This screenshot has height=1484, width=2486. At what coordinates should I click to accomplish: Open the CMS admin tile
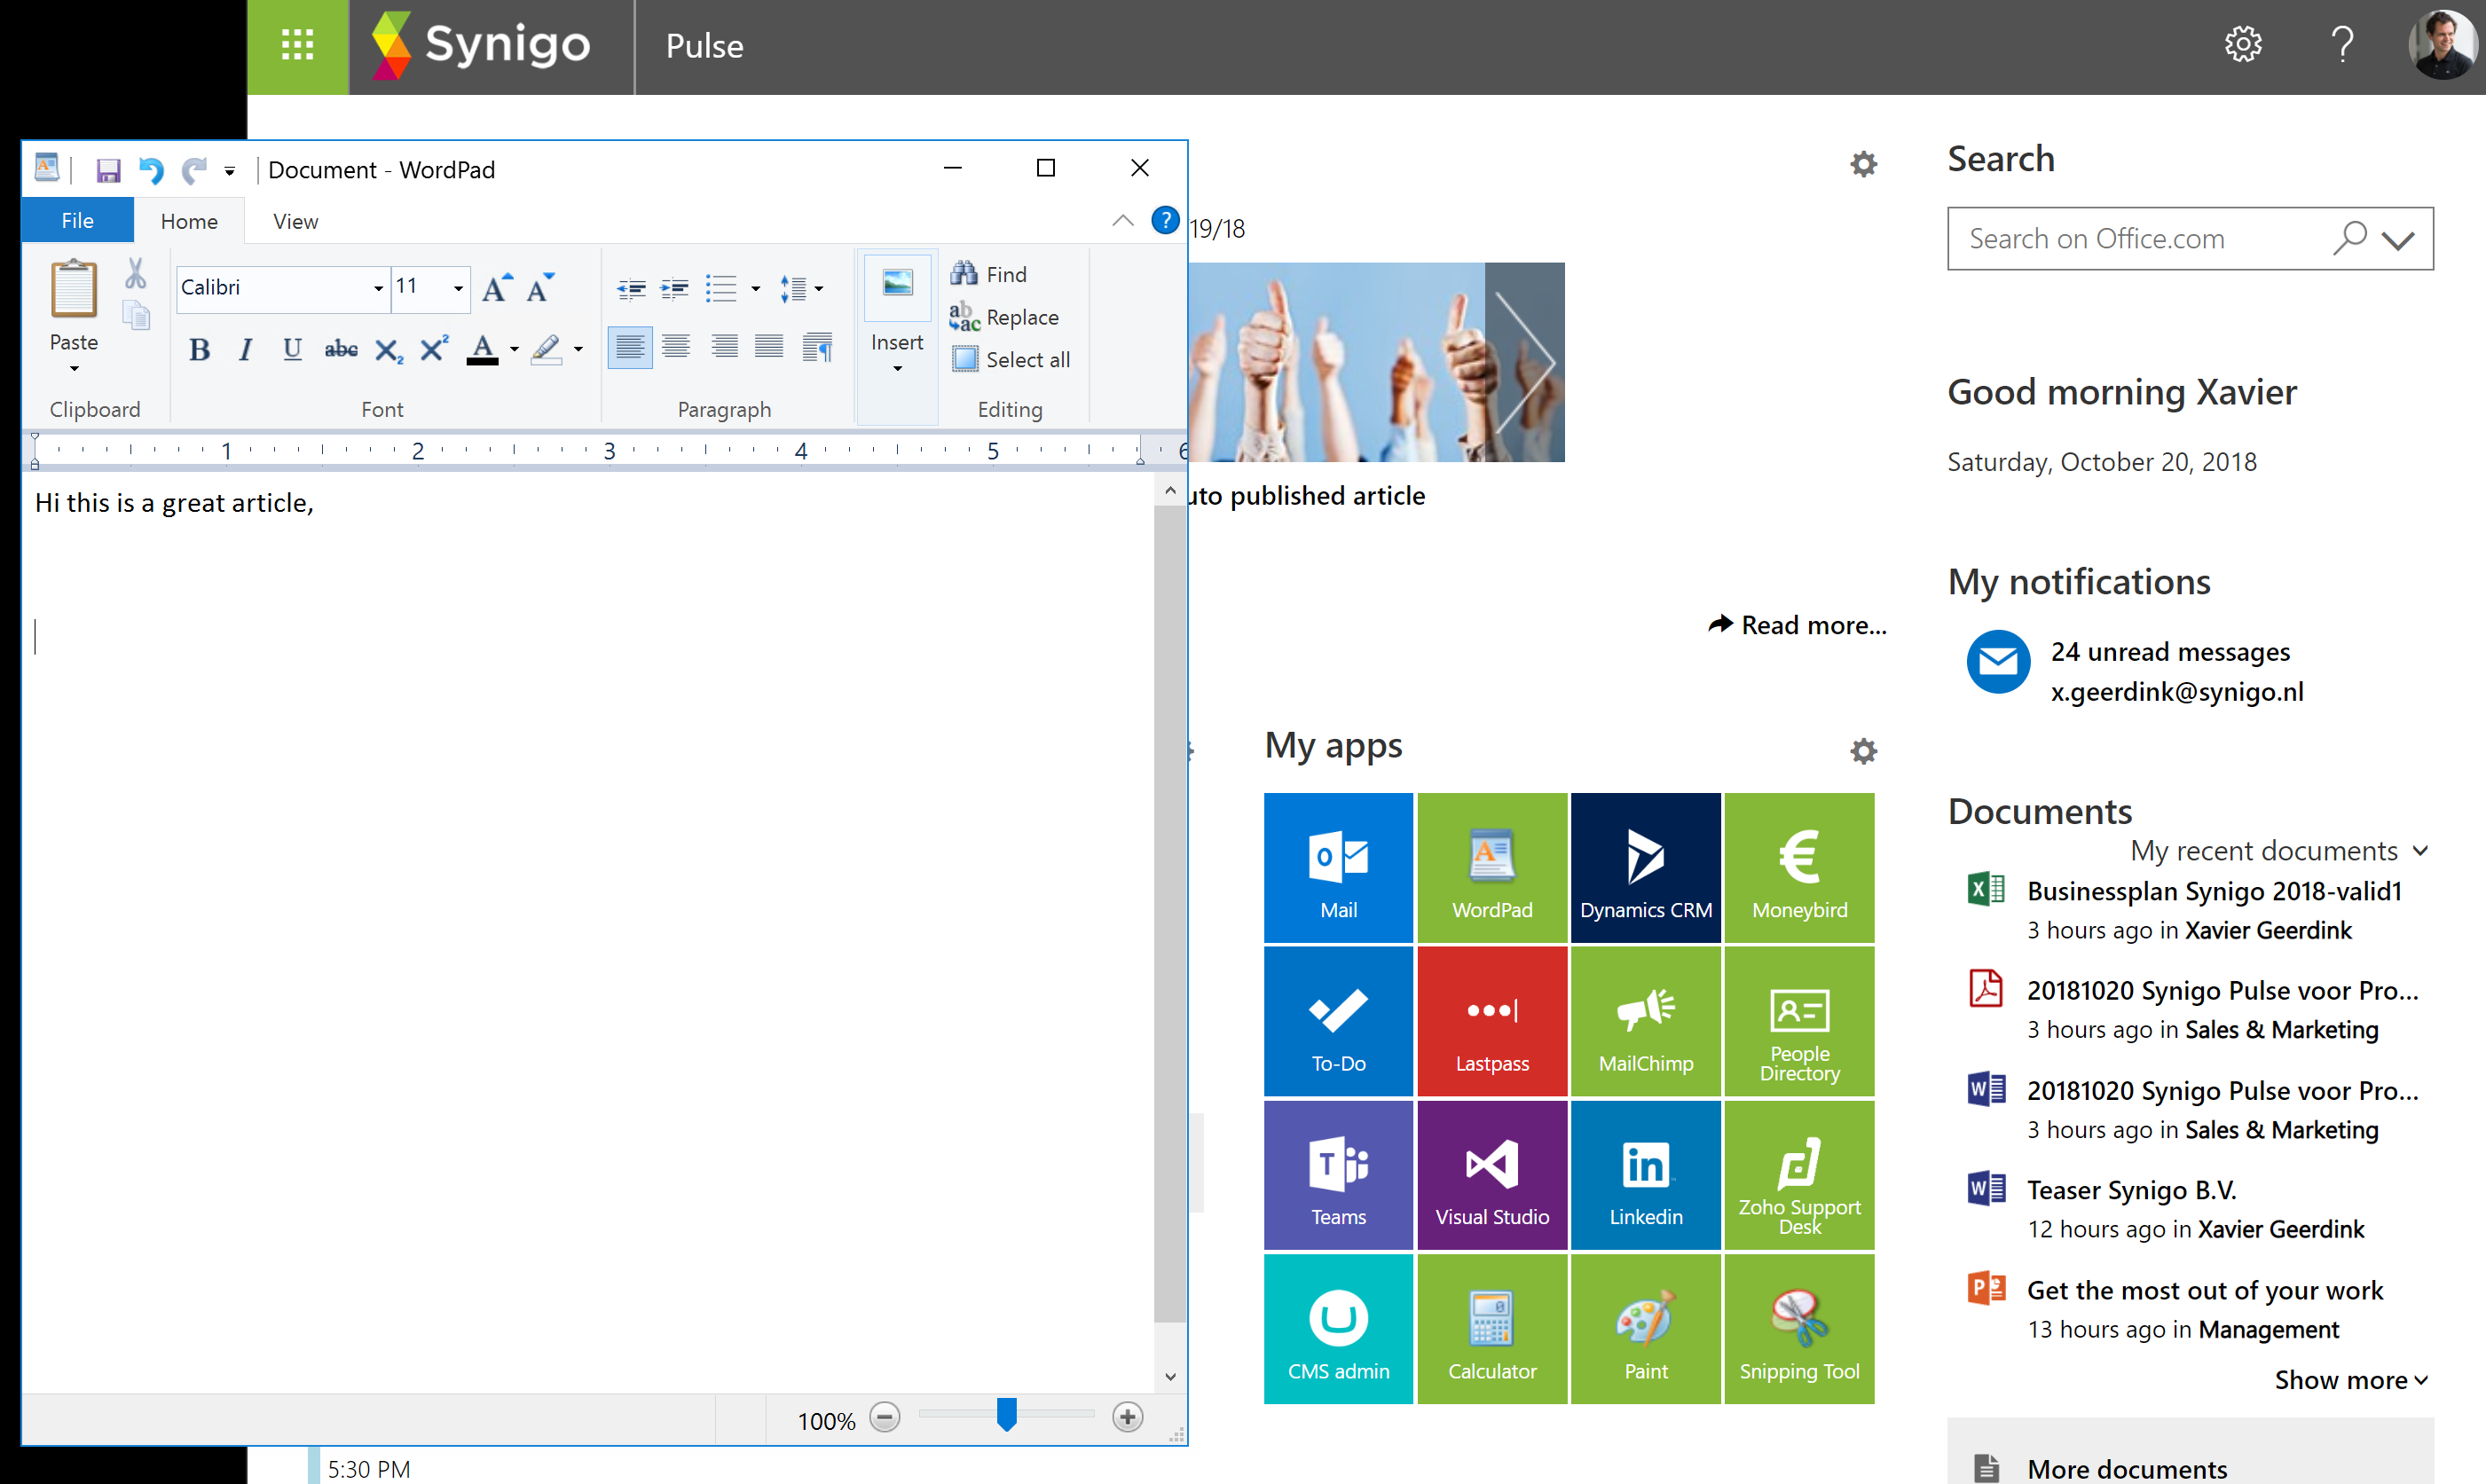(1338, 1329)
